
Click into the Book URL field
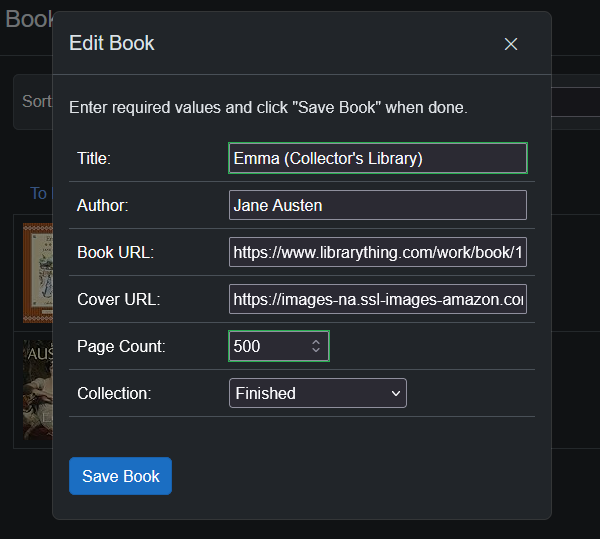pyautogui.click(x=377, y=252)
